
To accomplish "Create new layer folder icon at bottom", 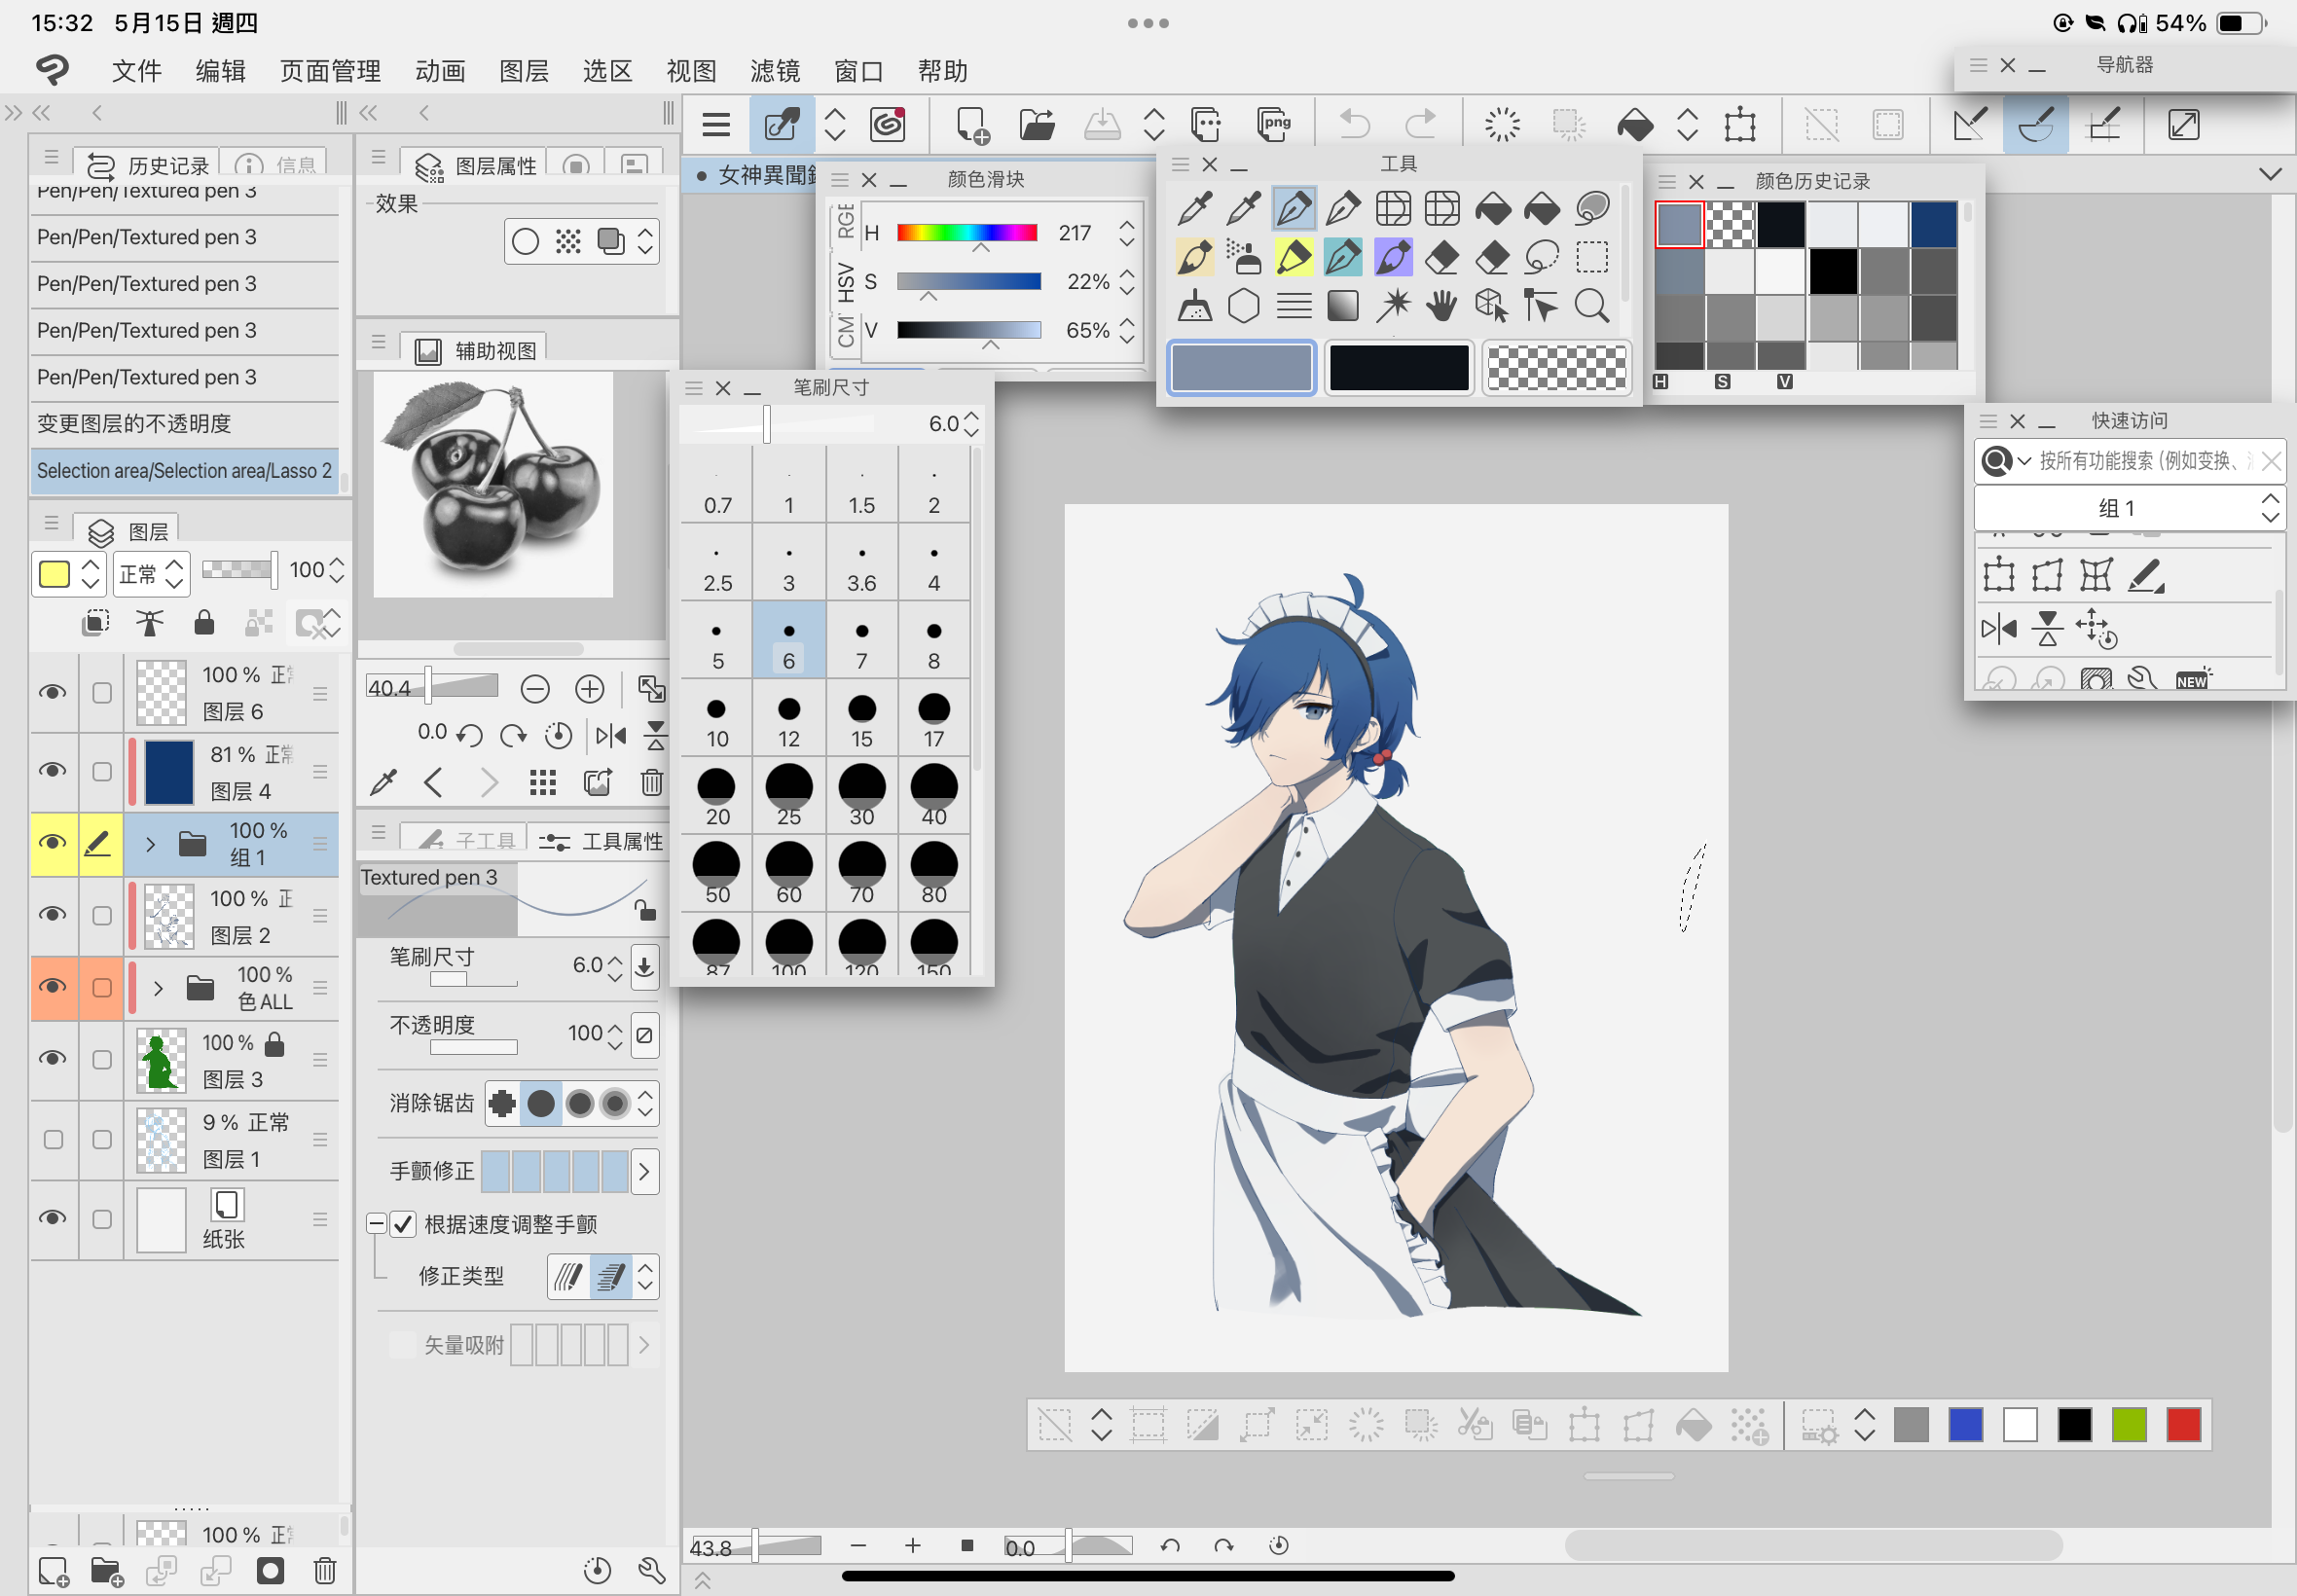I will pyautogui.click(x=106, y=1569).
